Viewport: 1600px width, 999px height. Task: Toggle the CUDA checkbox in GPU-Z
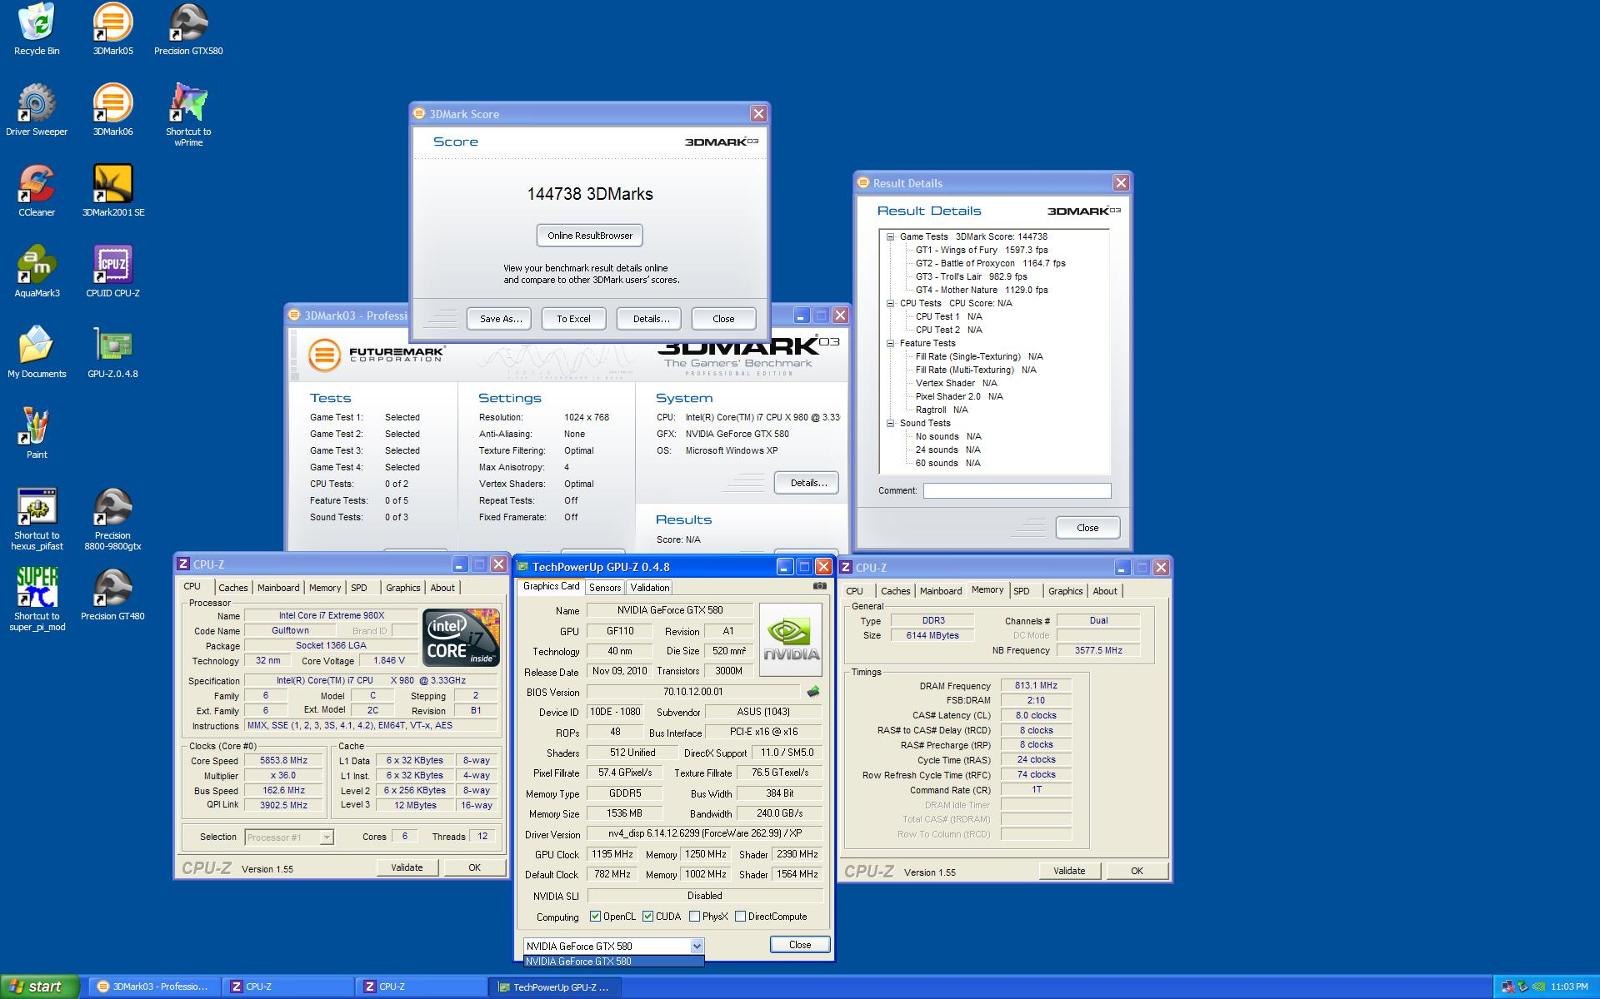[x=647, y=916]
